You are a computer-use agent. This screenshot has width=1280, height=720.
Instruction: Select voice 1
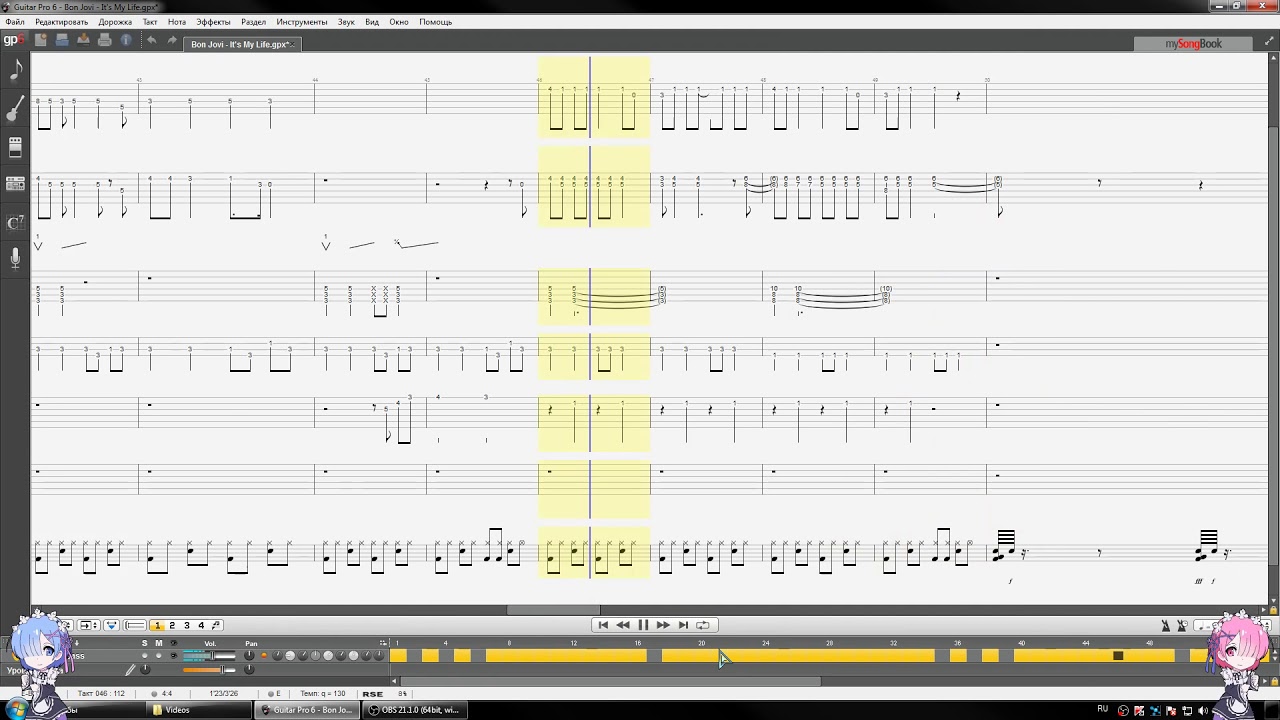[157, 625]
